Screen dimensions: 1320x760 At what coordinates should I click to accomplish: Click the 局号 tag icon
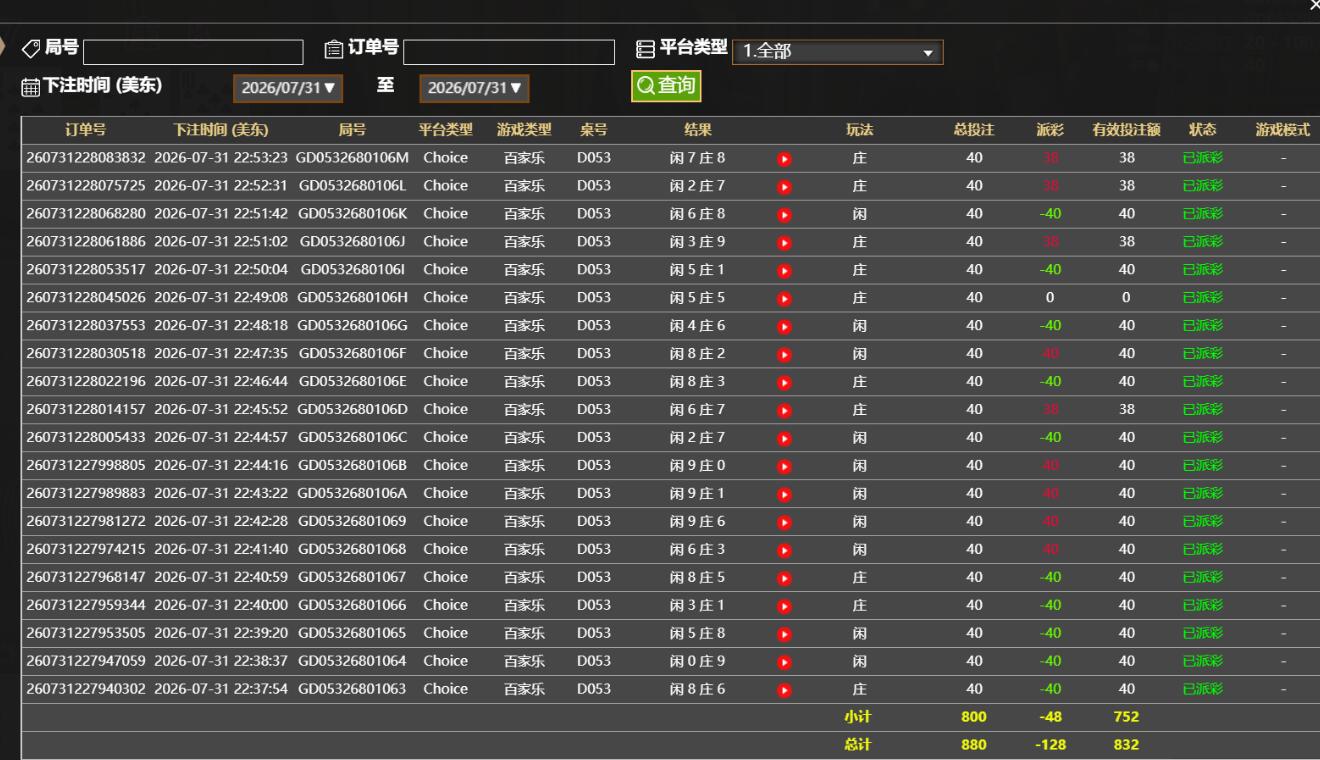[31, 48]
